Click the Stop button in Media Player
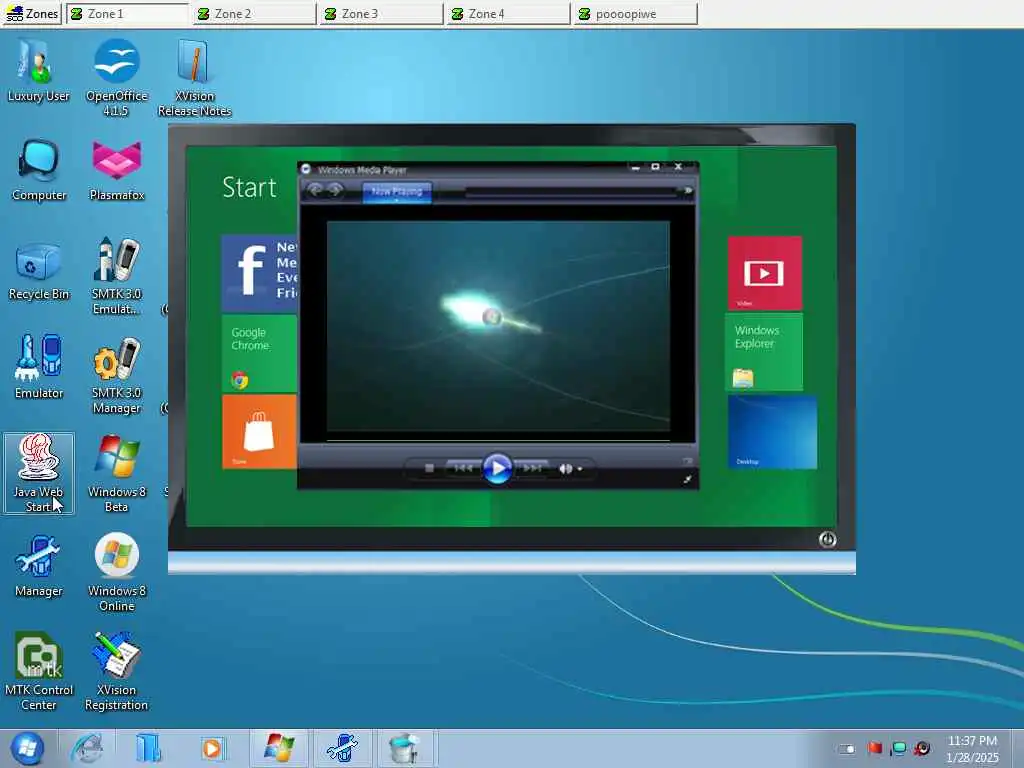 pos(429,468)
